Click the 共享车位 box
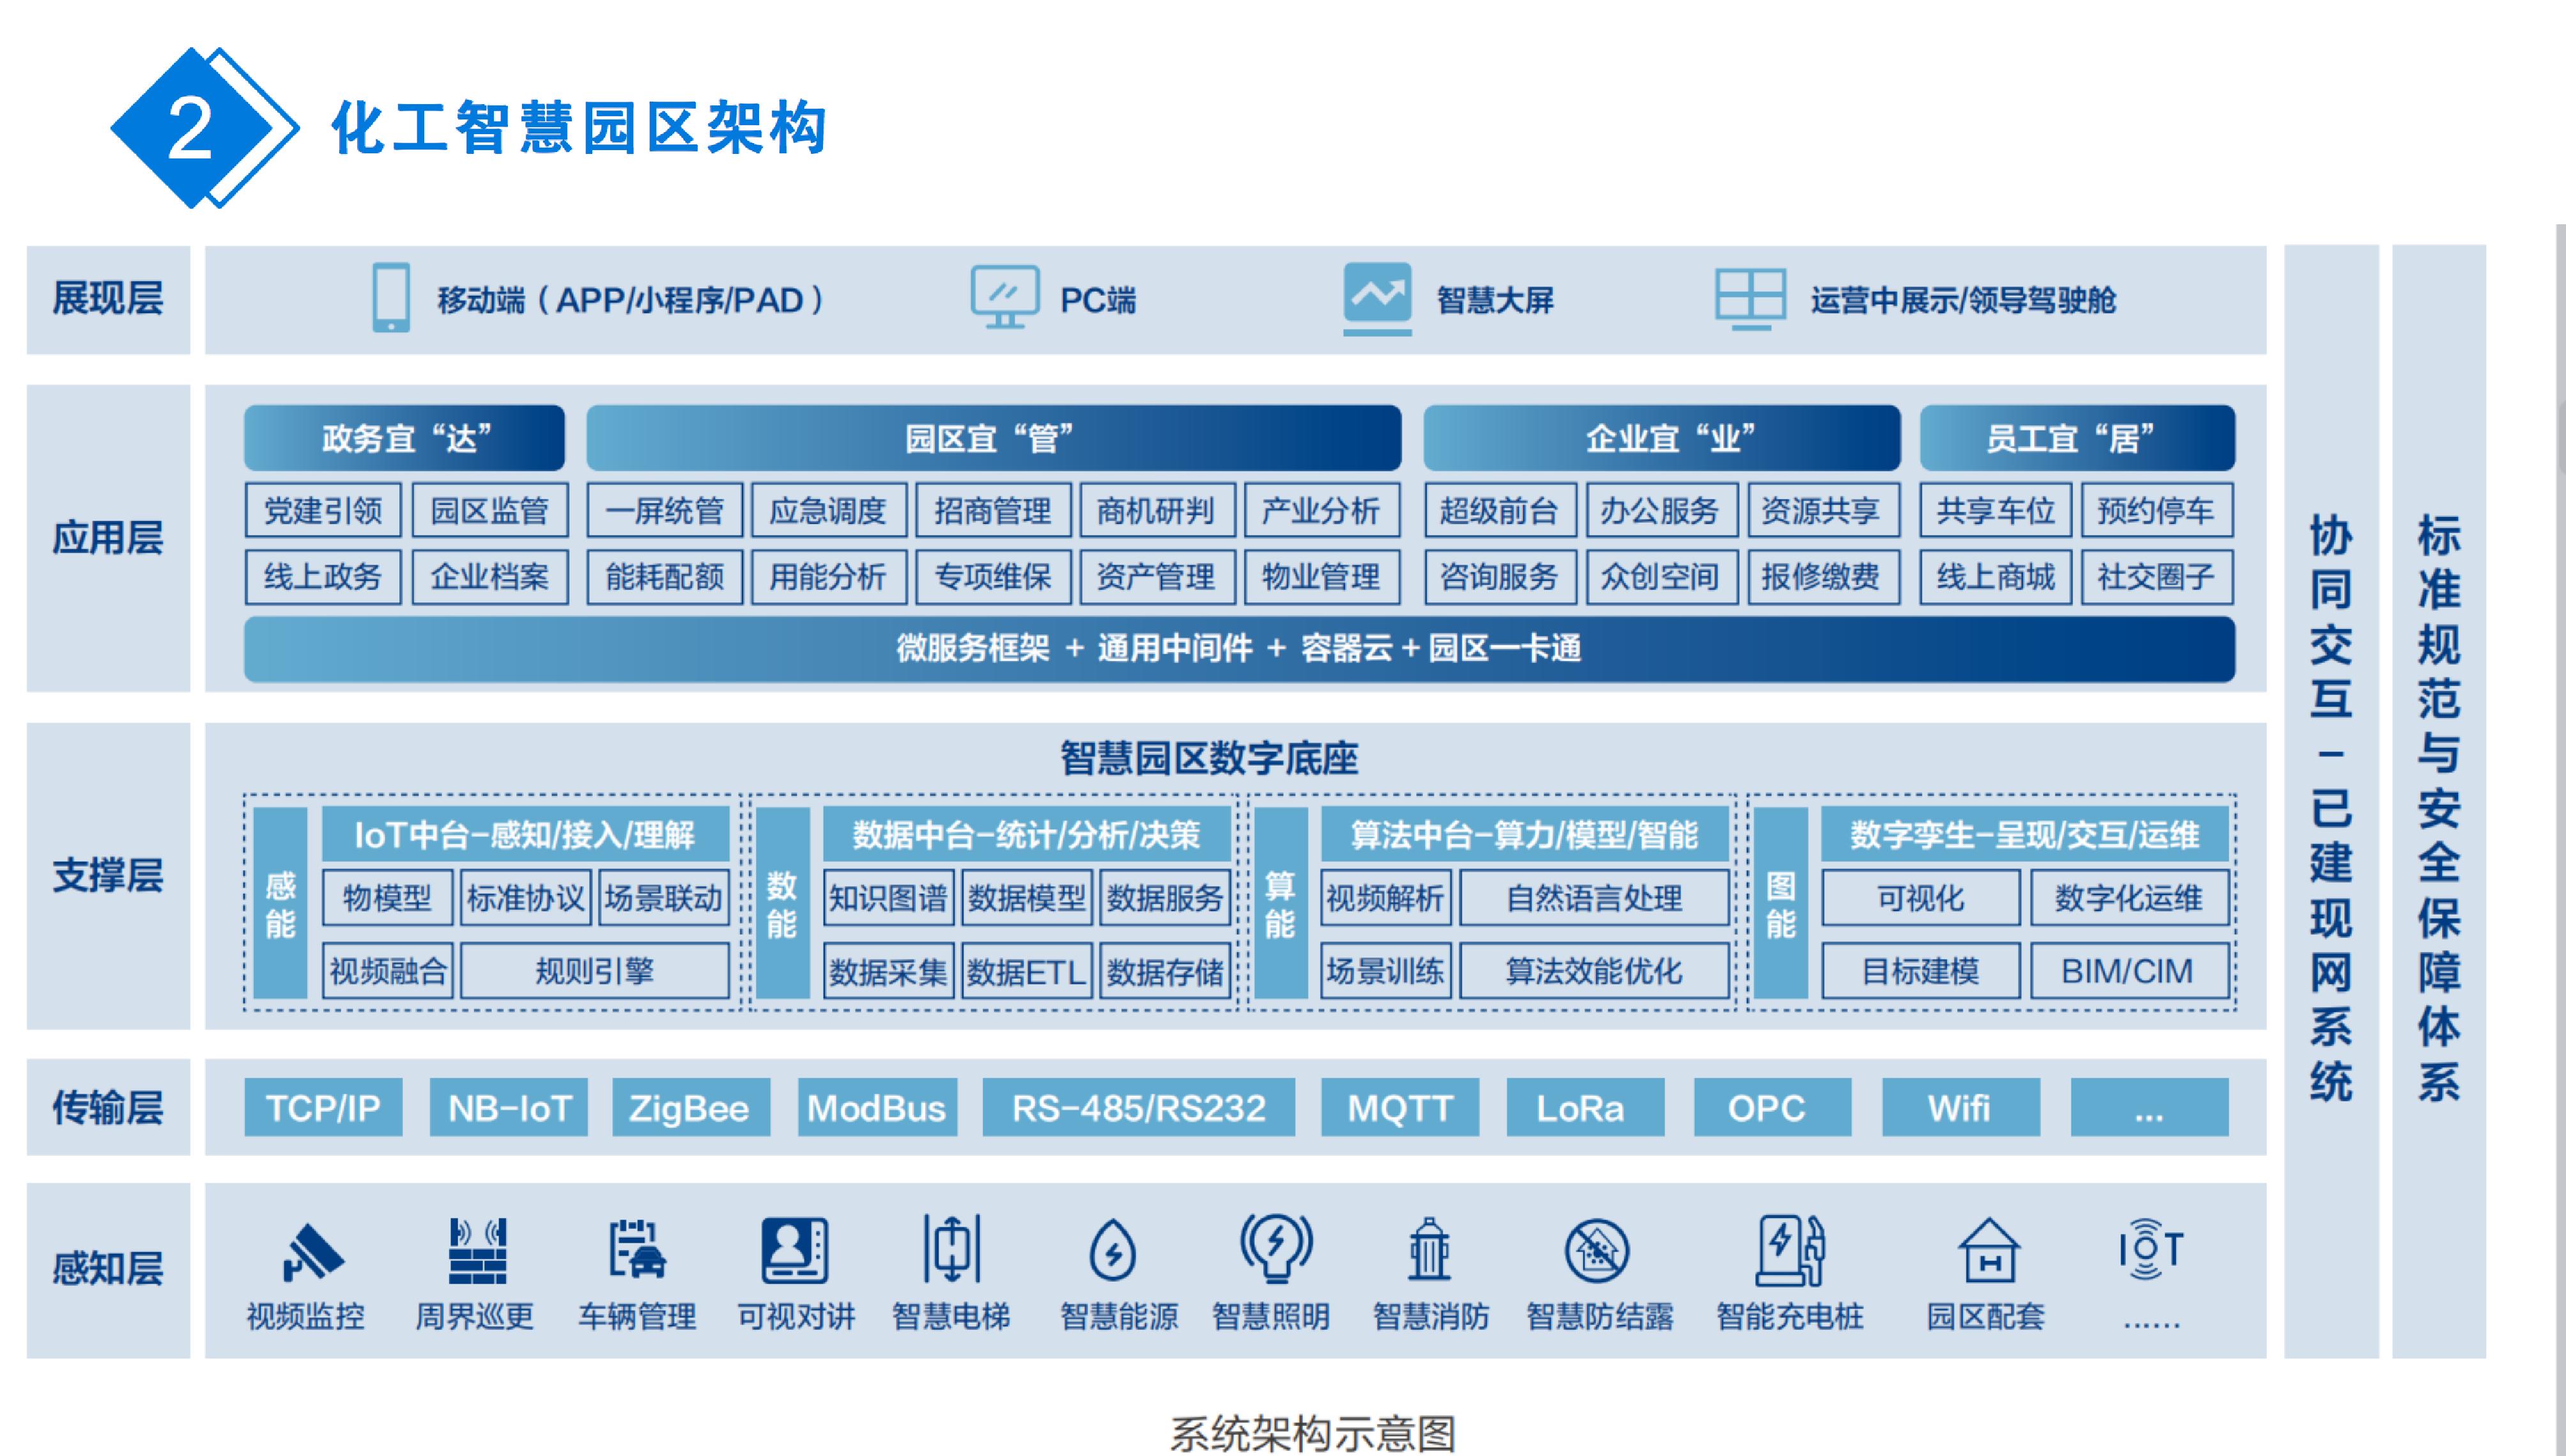This screenshot has width=2566, height=1456. click(1996, 511)
